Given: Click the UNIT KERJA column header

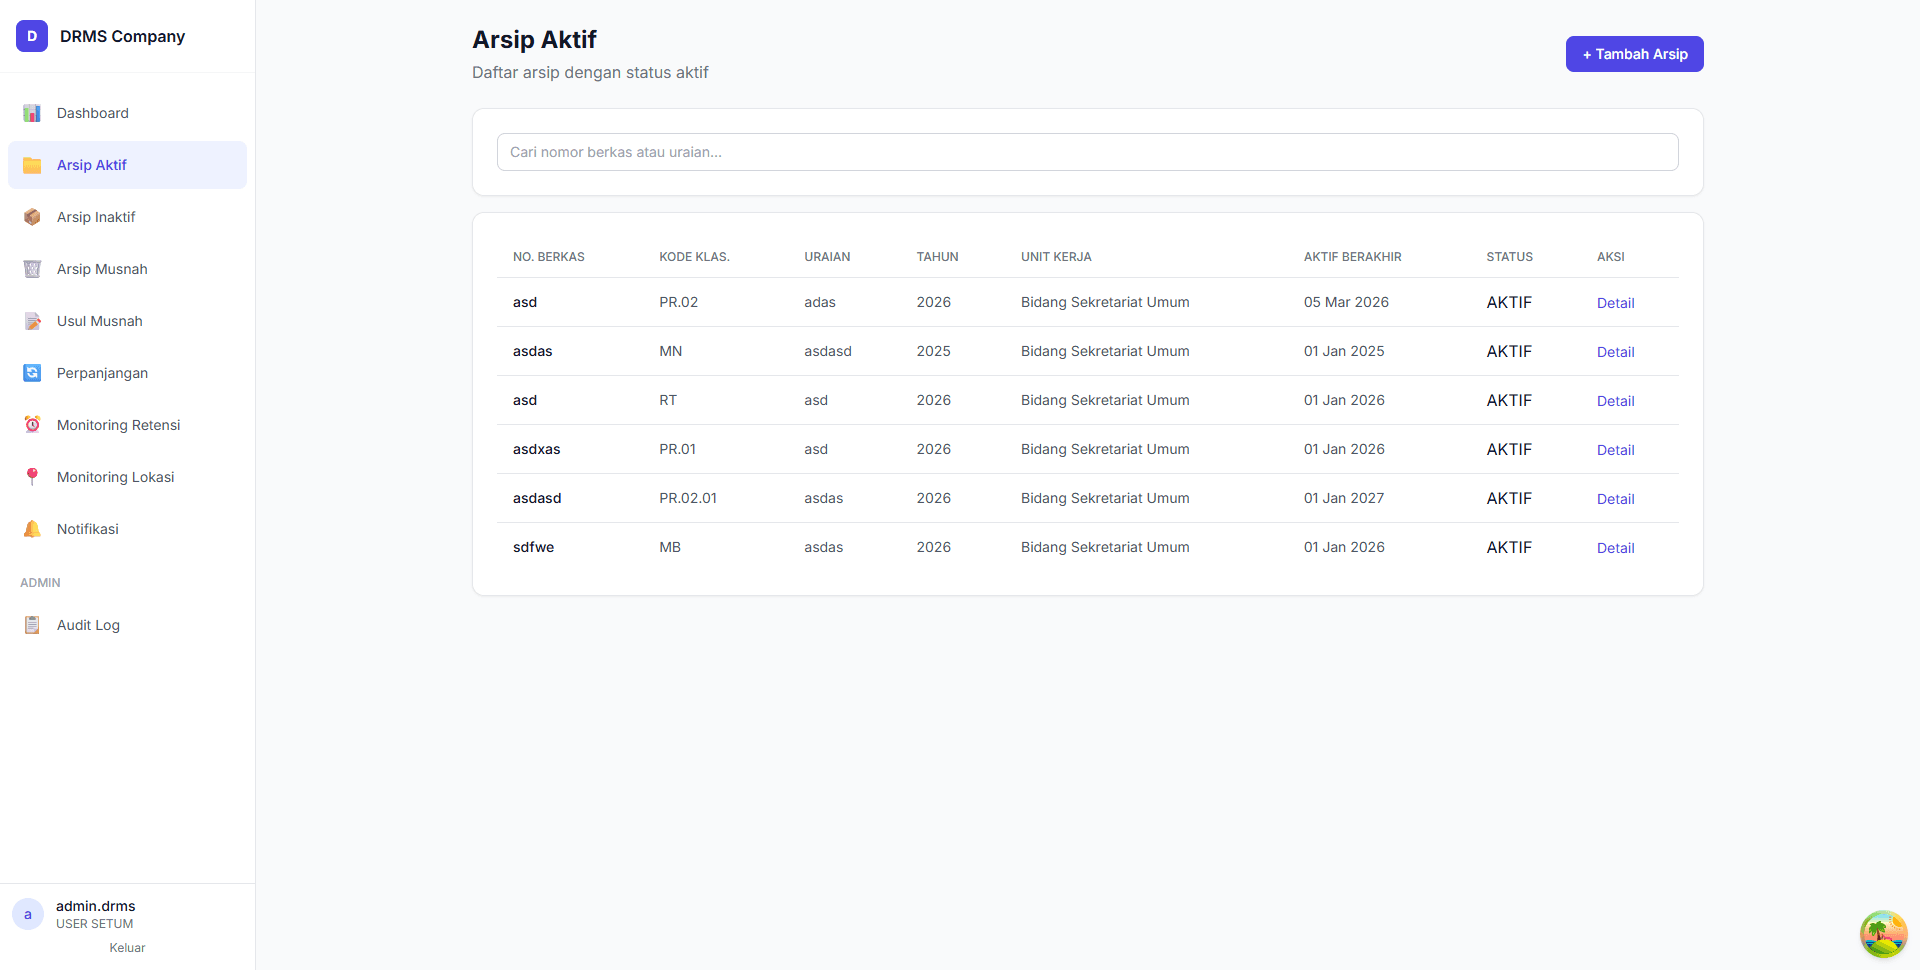Looking at the screenshot, I should (x=1056, y=257).
